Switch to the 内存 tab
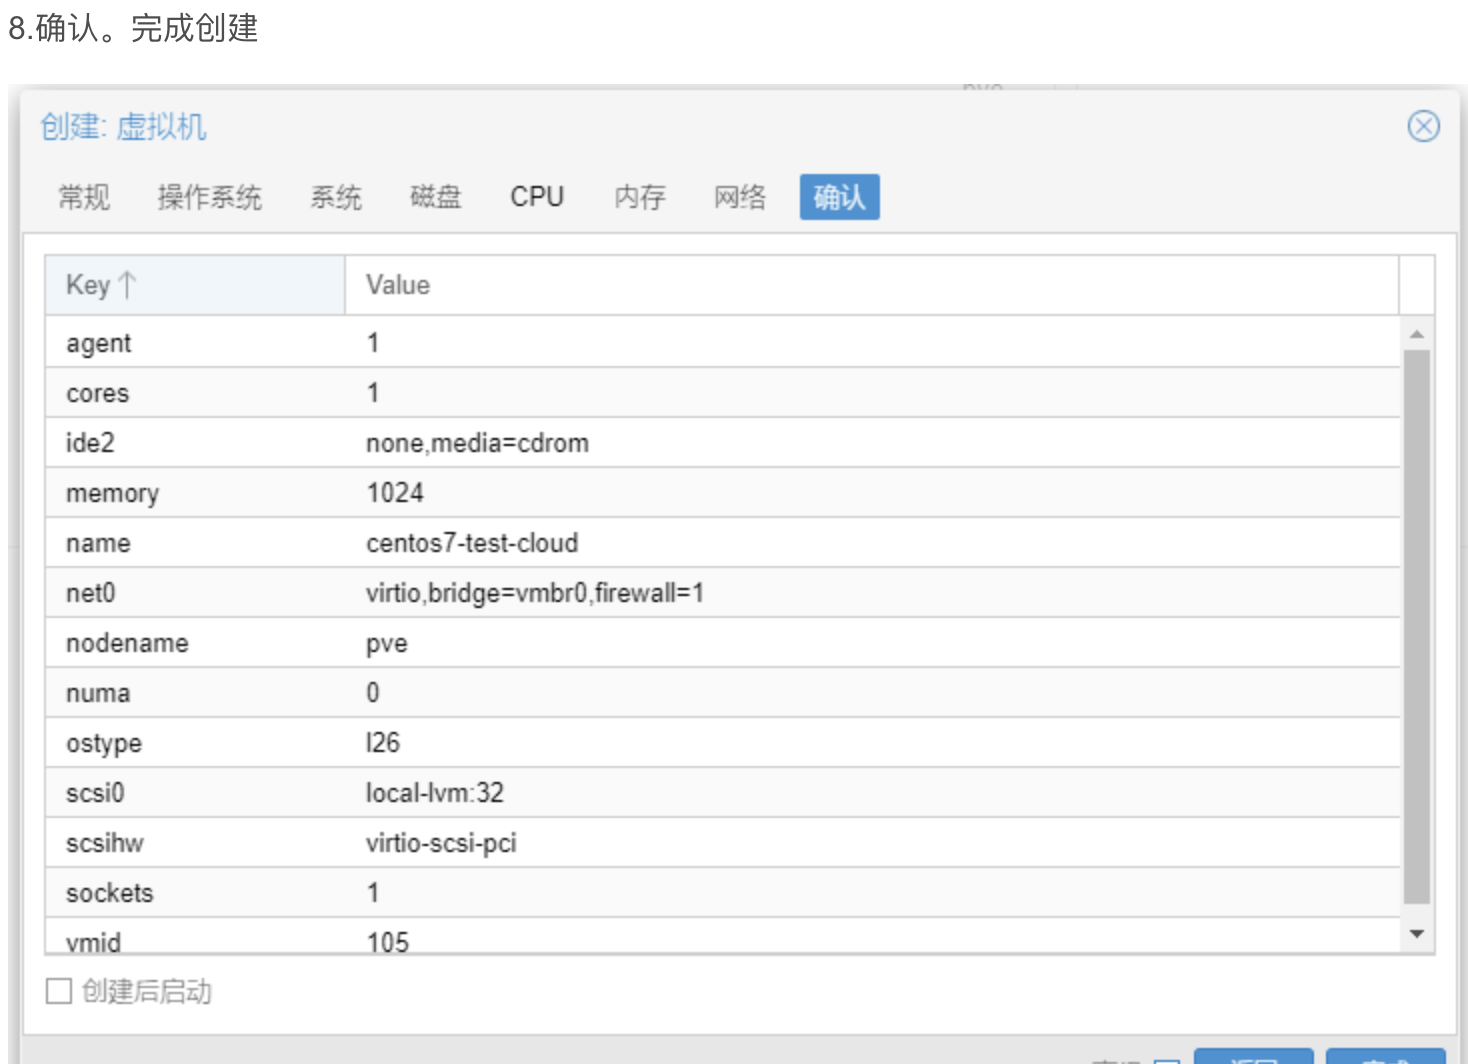Viewport: 1468px width, 1064px height. 640,197
